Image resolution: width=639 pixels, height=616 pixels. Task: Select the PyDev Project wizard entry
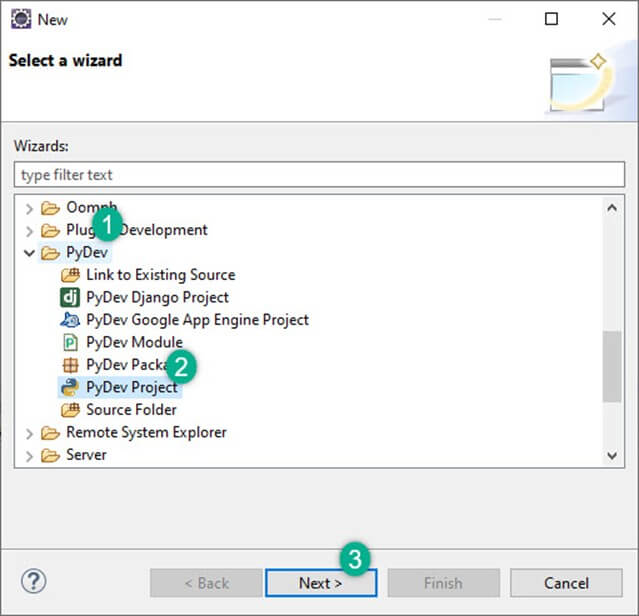[x=131, y=387]
